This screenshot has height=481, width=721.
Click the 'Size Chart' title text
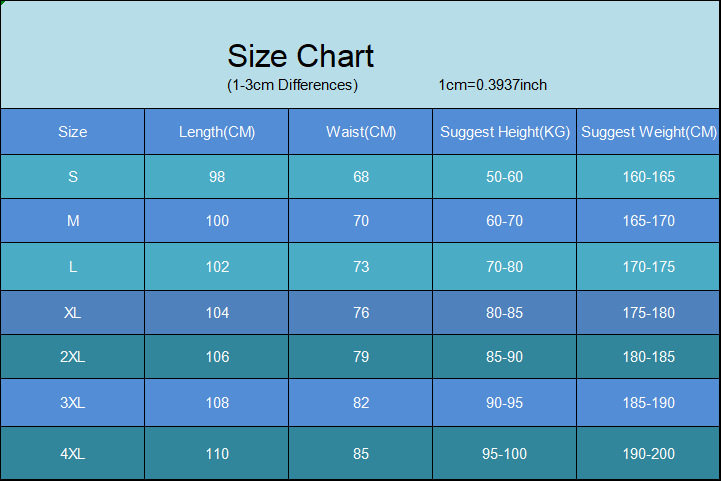(300, 56)
